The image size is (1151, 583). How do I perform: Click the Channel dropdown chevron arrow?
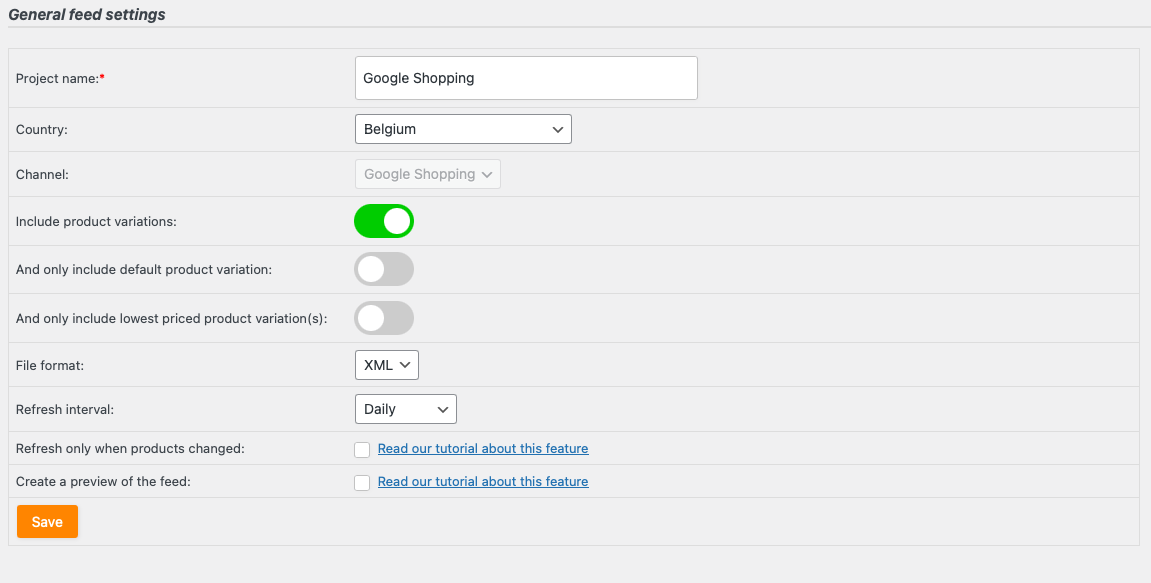(x=487, y=174)
